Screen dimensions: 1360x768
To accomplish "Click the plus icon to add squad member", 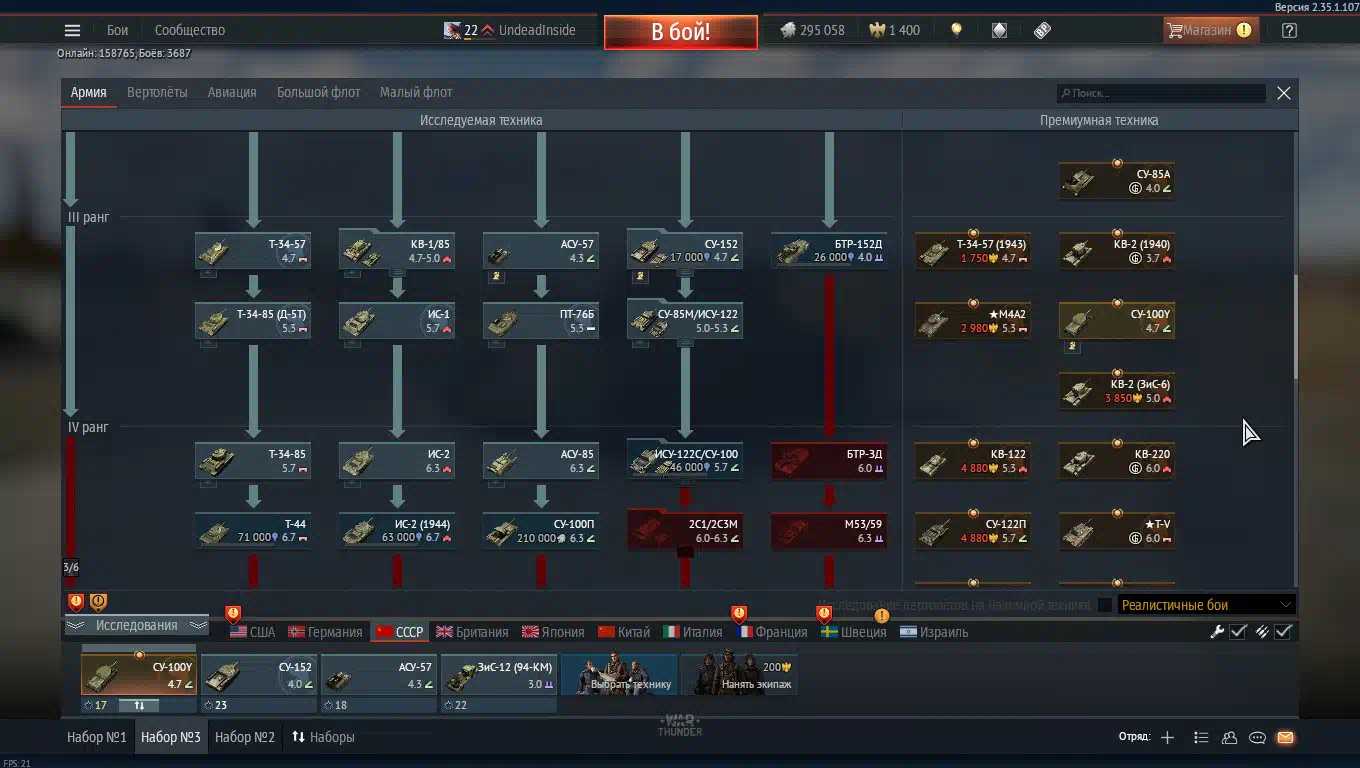I will (1167, 737).
